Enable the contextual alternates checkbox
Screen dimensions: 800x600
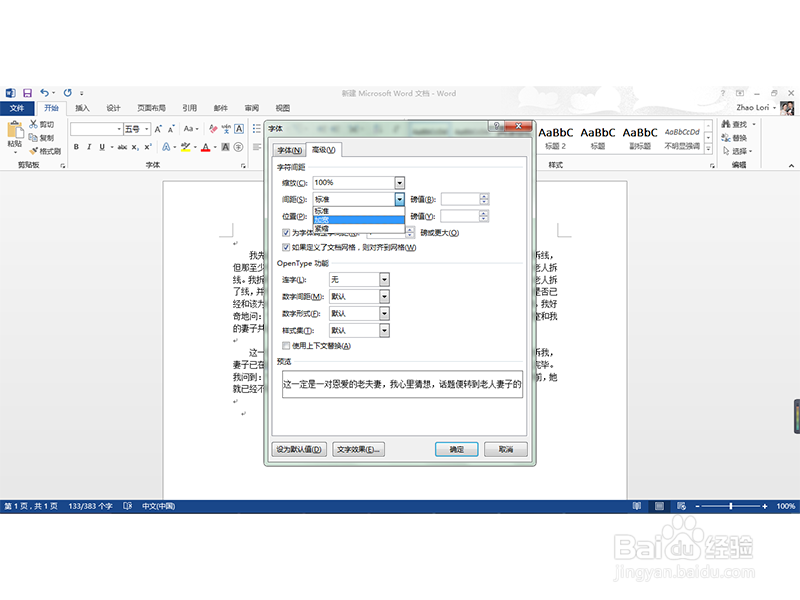pos(285,345)
